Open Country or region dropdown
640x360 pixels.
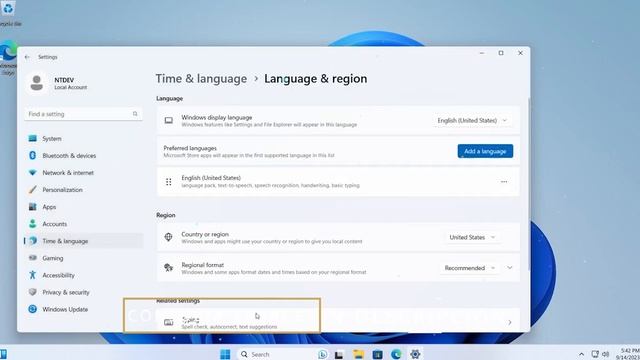pos(472,237)
